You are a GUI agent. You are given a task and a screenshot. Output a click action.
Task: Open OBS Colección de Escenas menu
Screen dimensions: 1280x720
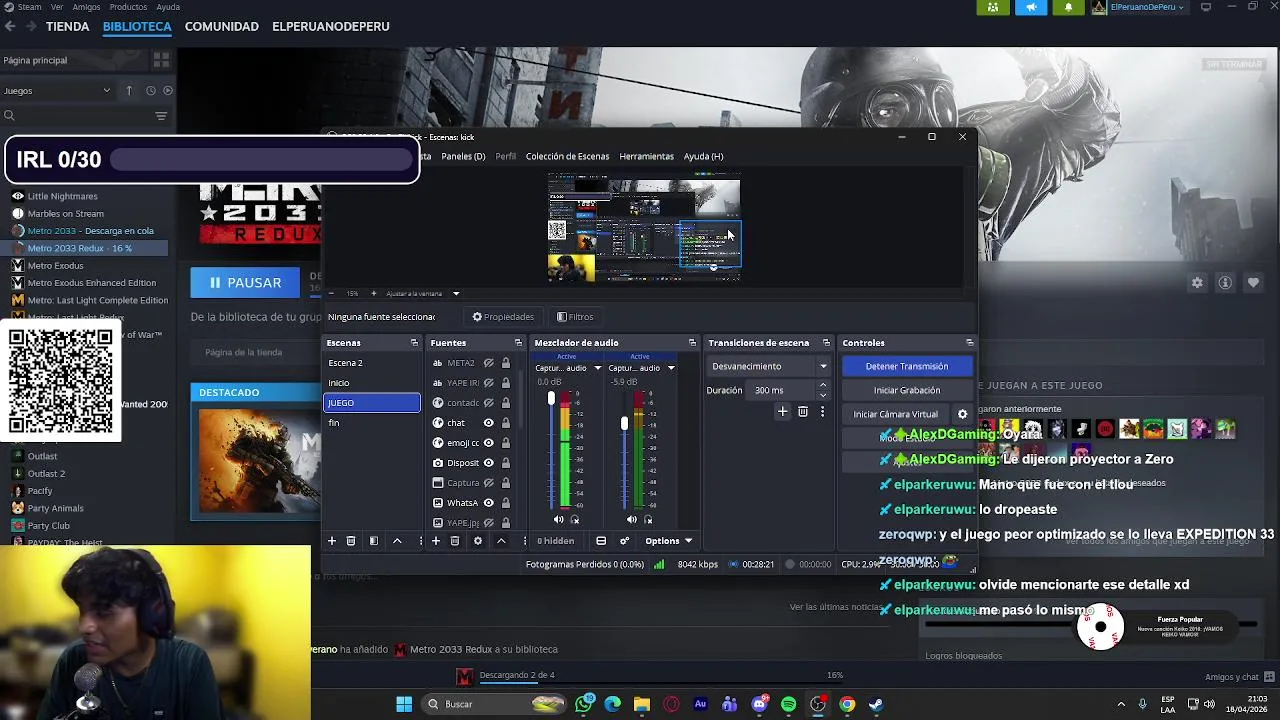tap(567, 156)
